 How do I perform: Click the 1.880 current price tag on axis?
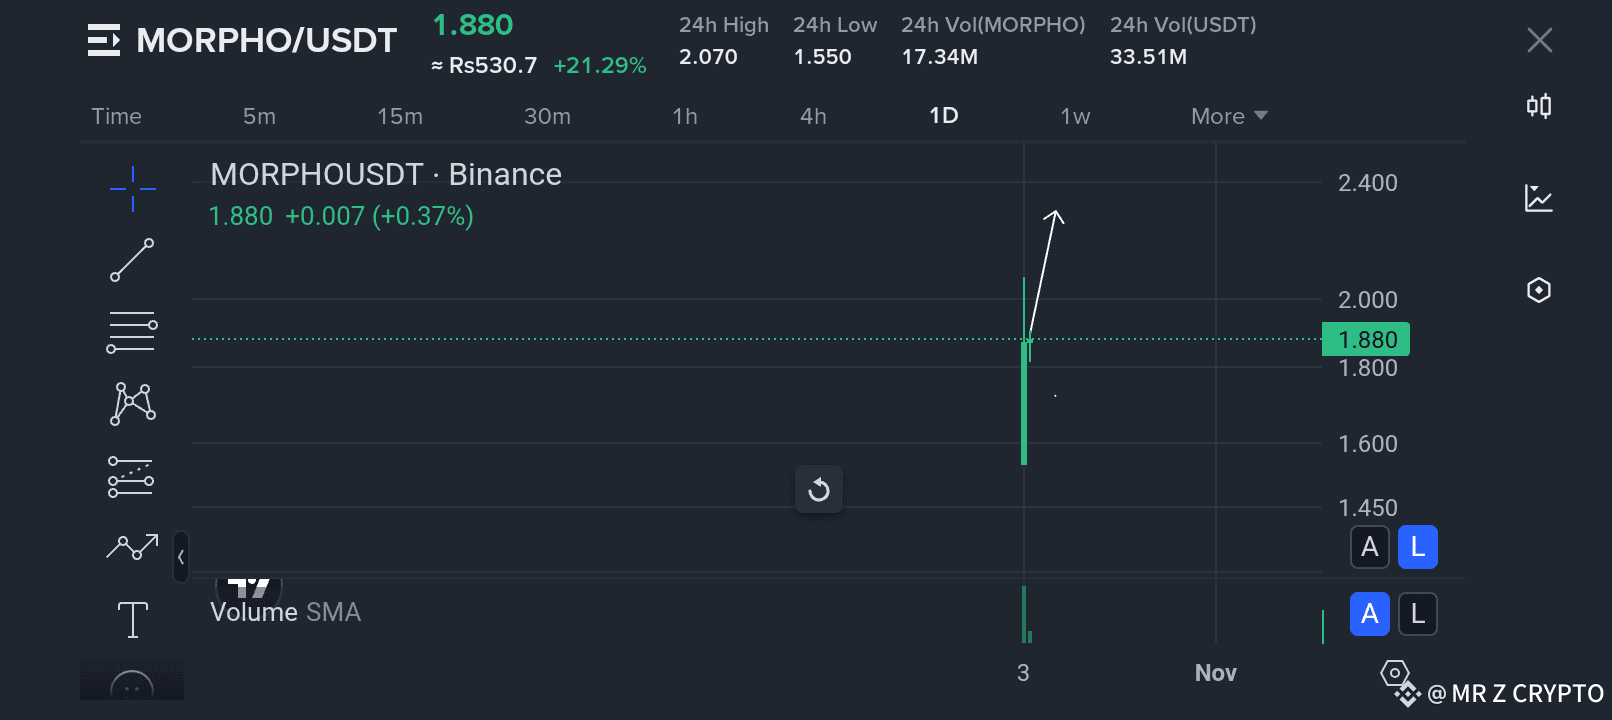point(1366,340)
